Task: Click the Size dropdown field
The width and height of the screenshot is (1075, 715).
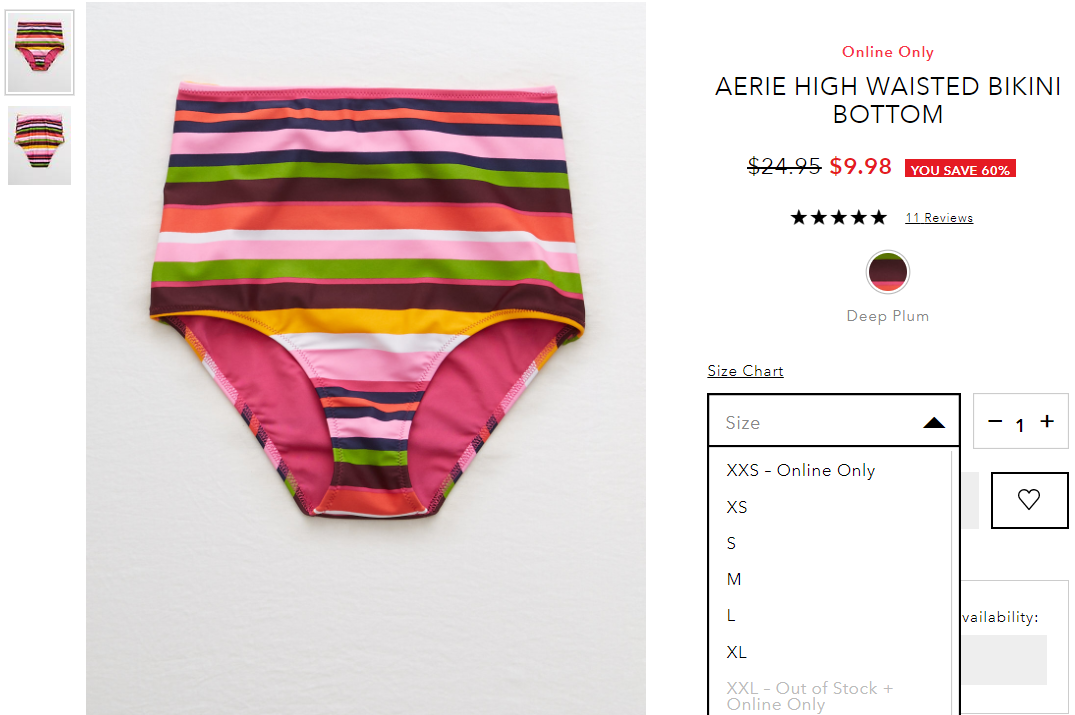Action: [x=834, y=420]
